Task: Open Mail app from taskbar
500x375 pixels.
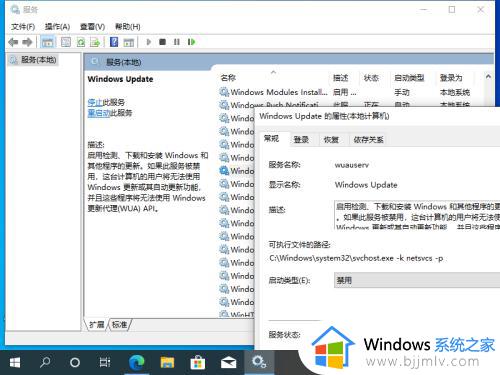Action: 229,362
